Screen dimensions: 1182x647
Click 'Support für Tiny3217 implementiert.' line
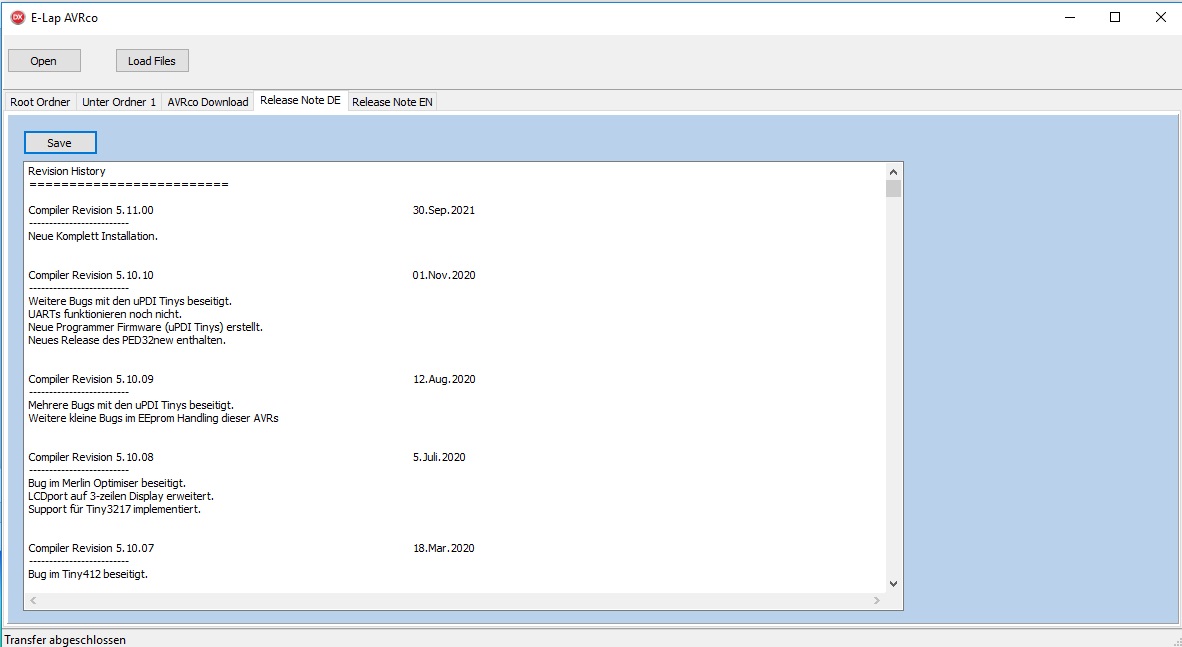(x=115, y=509)
